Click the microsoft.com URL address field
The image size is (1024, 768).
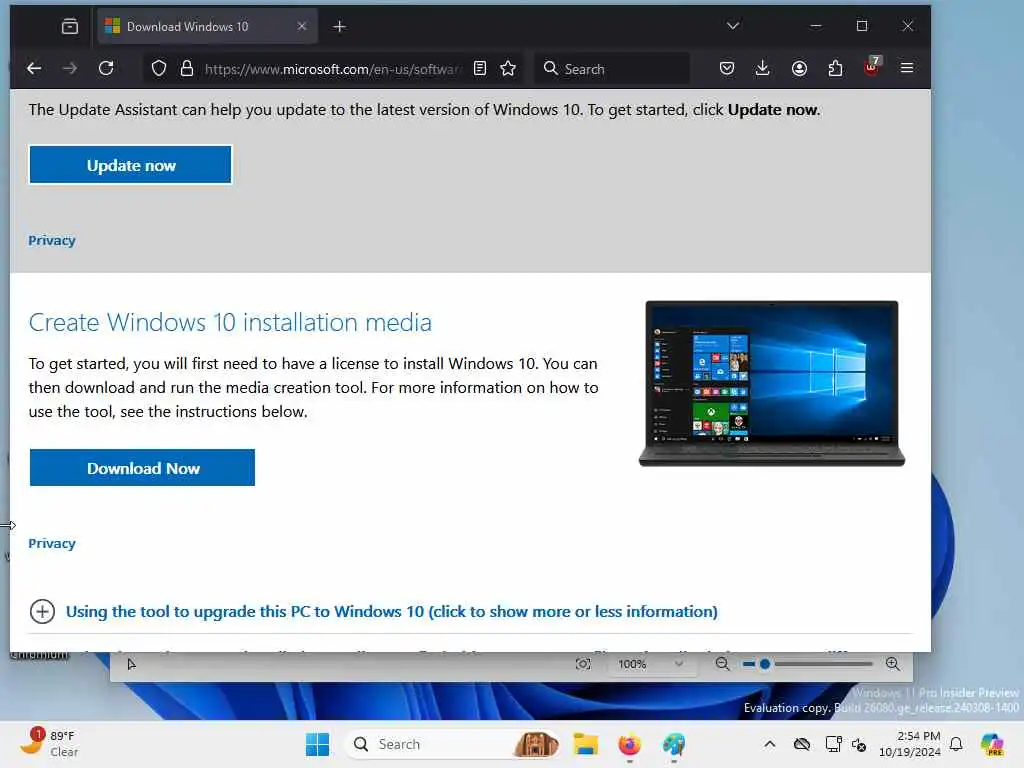(x=331, y=69)
